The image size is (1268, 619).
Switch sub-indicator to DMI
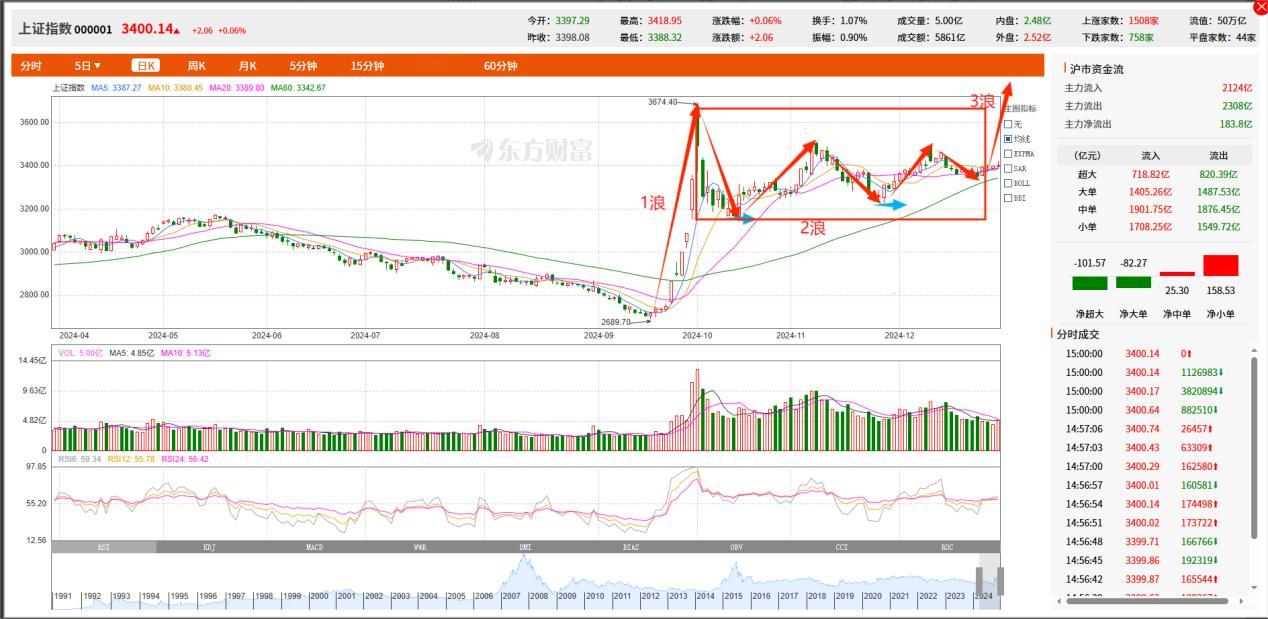coord(526,547)
